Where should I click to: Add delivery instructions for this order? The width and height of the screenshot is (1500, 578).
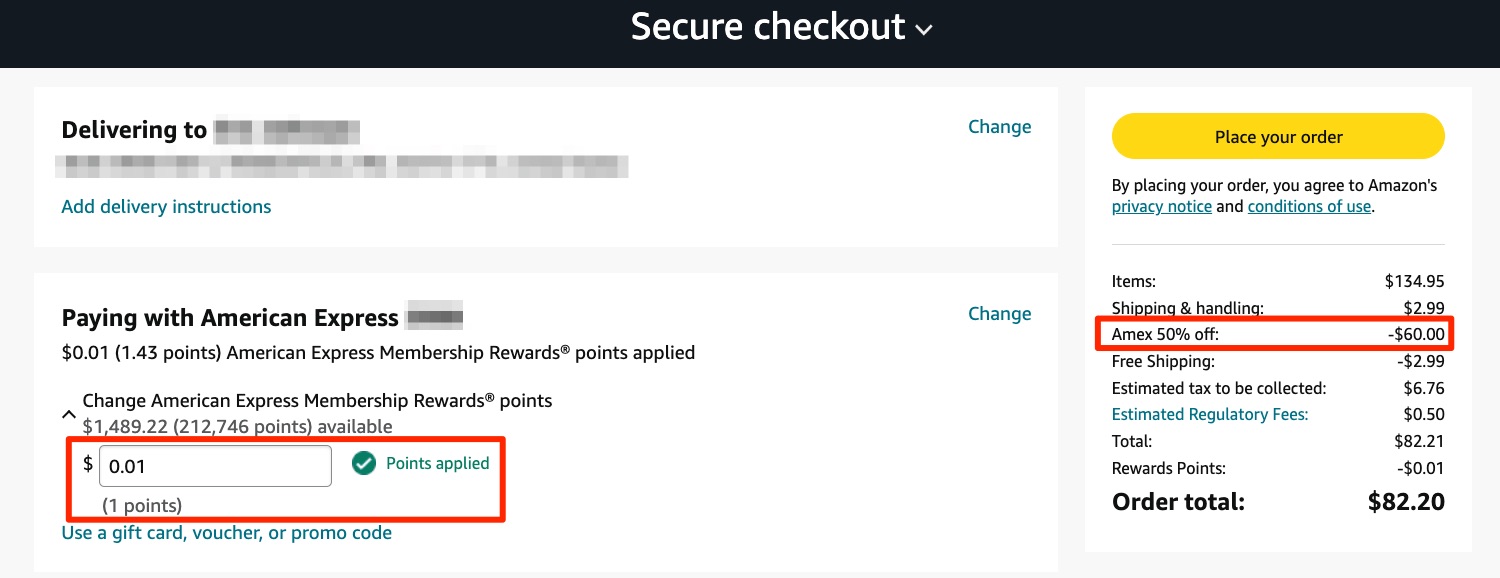tap(166, 206)
